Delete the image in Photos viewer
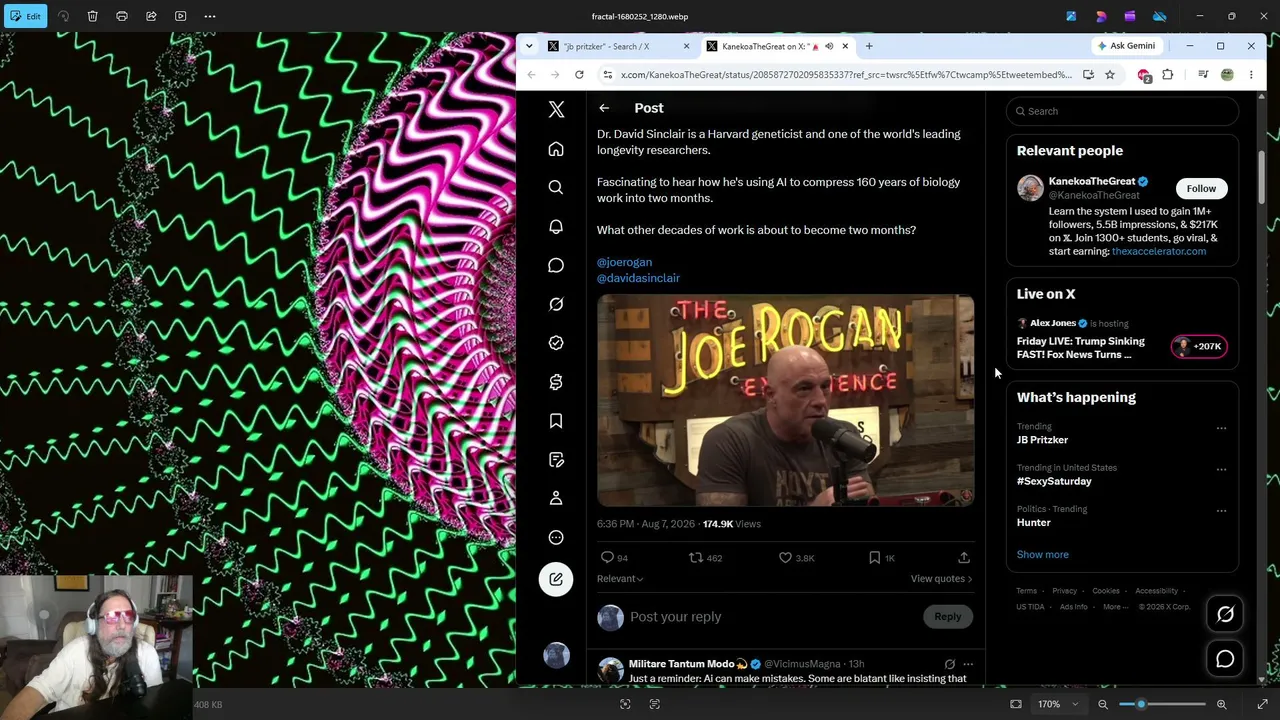The height and width of the screenshot is (720, 1280). pos(92,16)
